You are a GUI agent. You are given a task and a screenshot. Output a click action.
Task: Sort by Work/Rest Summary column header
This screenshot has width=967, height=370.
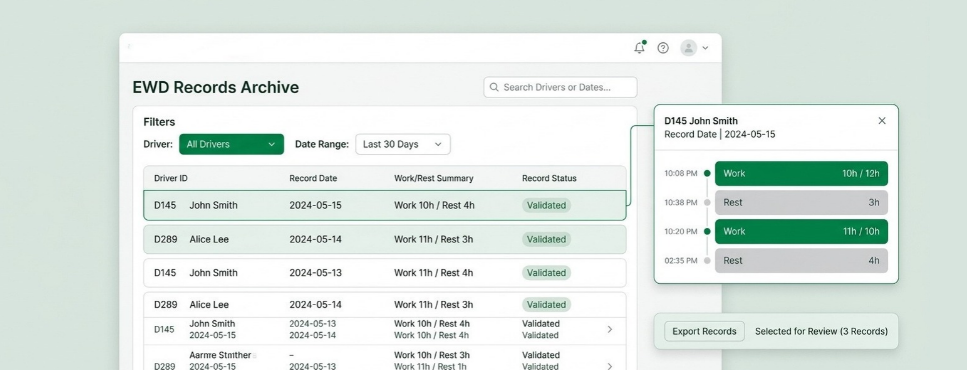coord(434,178)
